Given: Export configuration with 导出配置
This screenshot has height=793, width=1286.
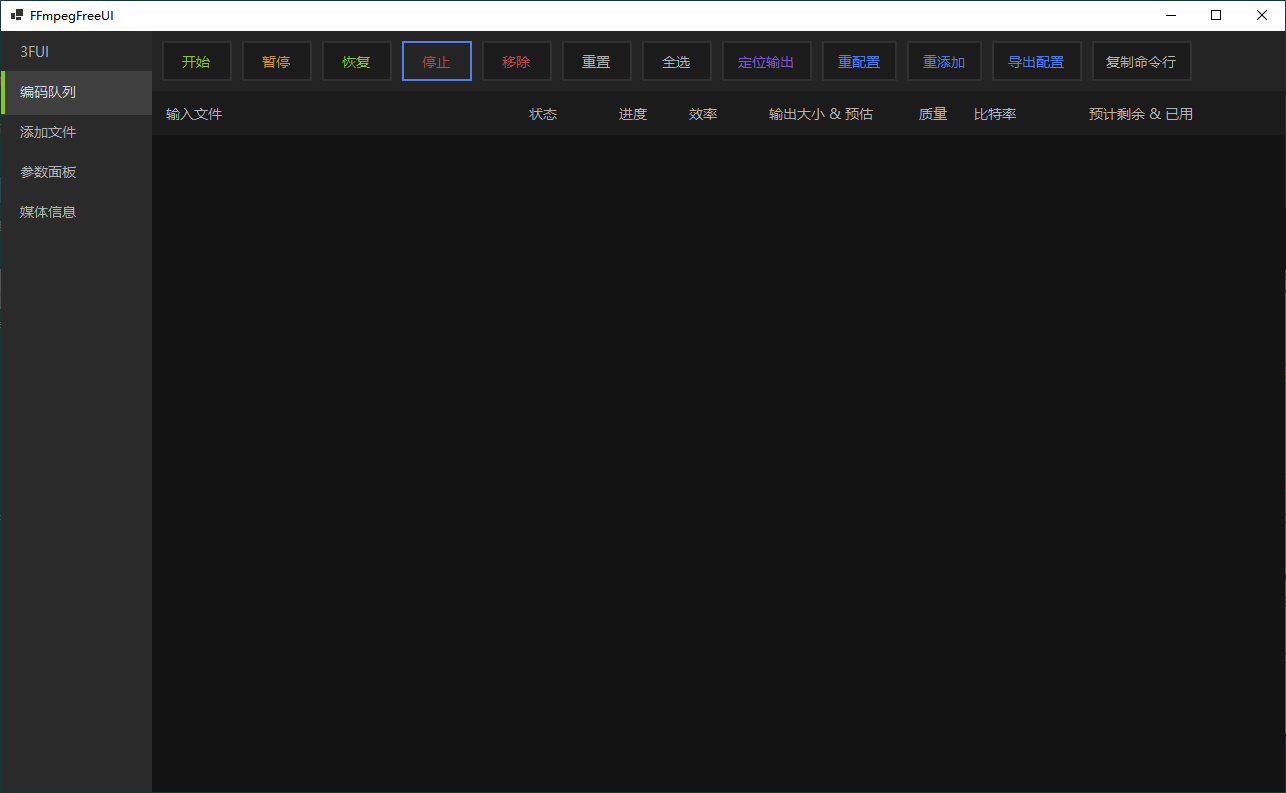Looking at the screenshot, I should coord(1036,61).
